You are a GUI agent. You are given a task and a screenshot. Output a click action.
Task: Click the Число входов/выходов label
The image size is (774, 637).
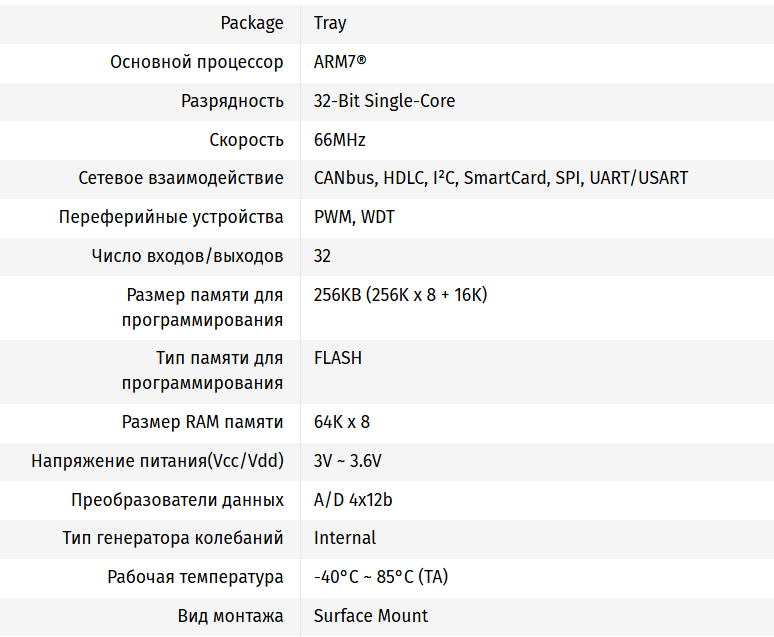click(x=187, y=256)
